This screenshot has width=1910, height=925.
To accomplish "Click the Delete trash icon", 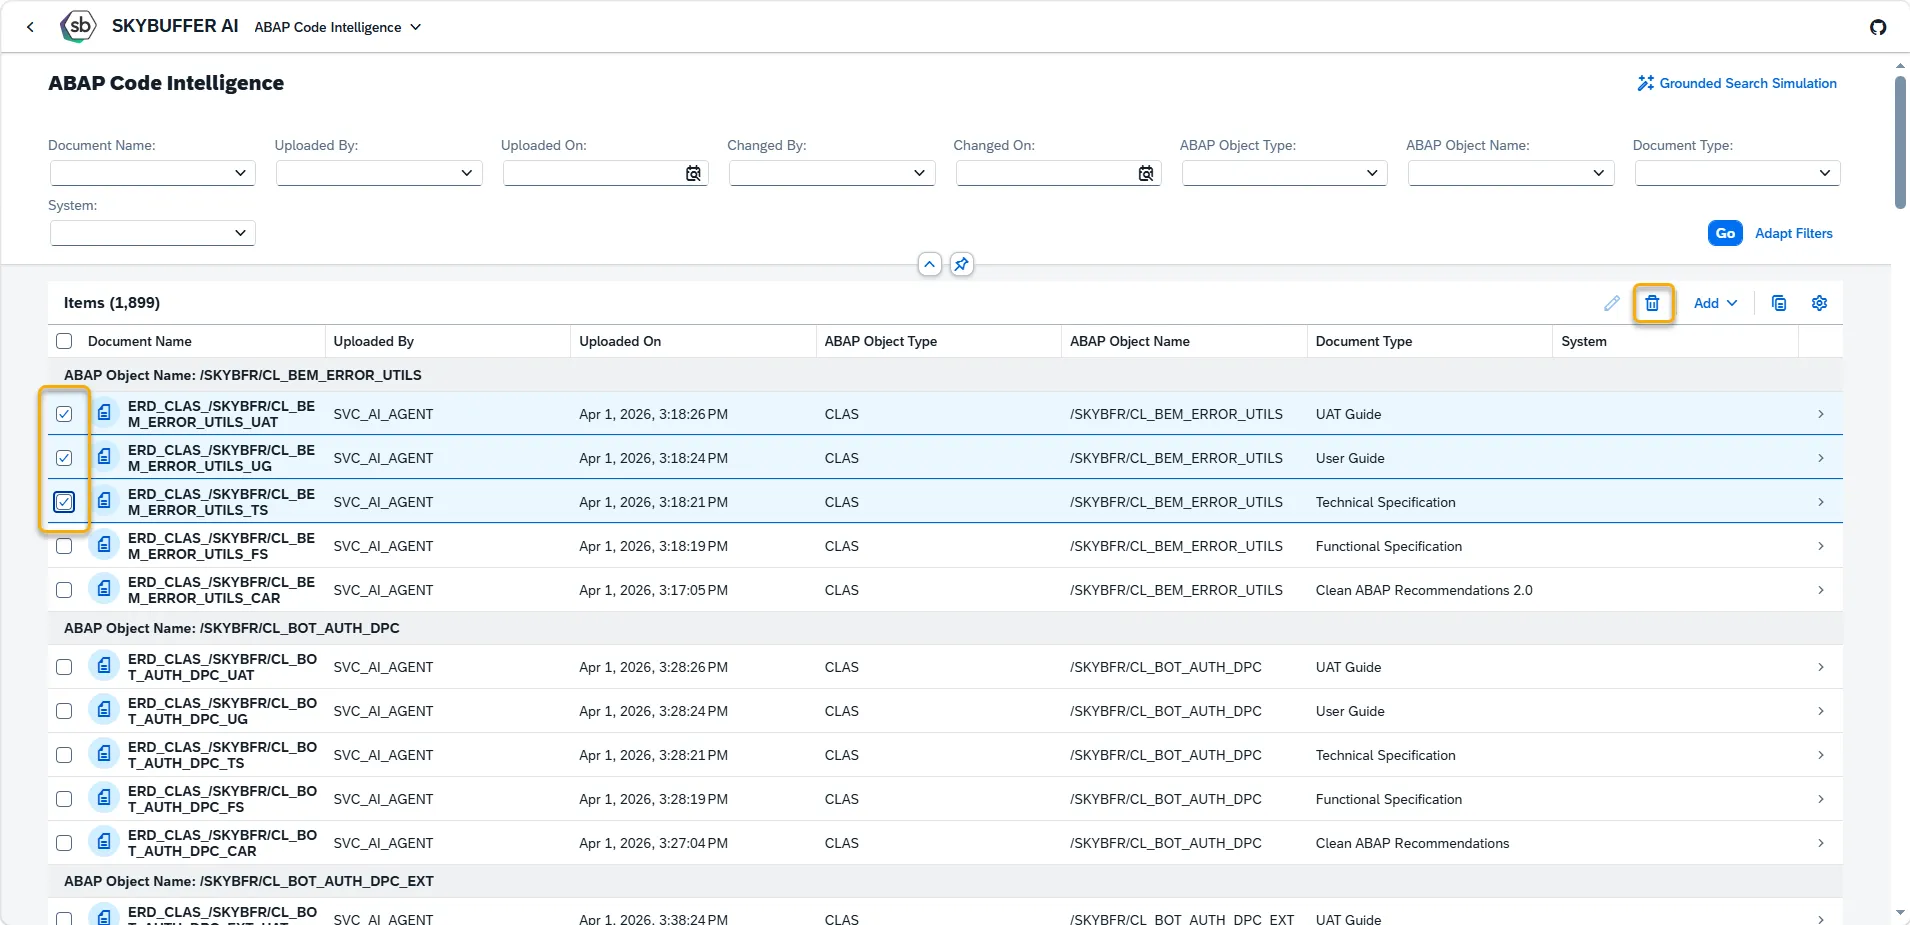I will (1652, 303).
